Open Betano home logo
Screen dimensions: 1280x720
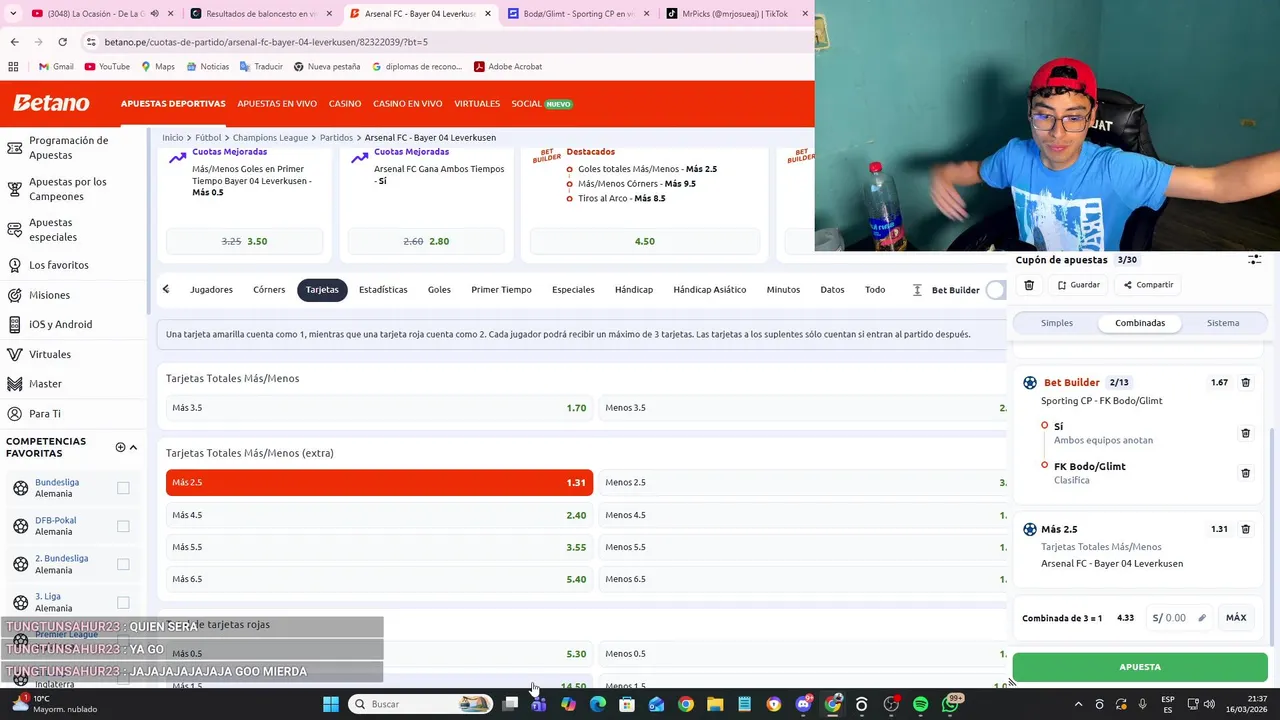click(x=51, y=103)
